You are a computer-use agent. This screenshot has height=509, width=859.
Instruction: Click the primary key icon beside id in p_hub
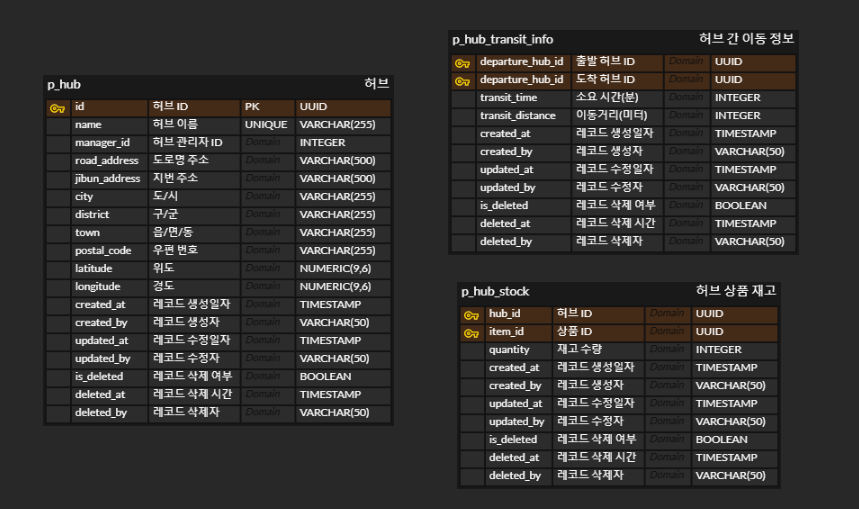[x=57, y=108]
